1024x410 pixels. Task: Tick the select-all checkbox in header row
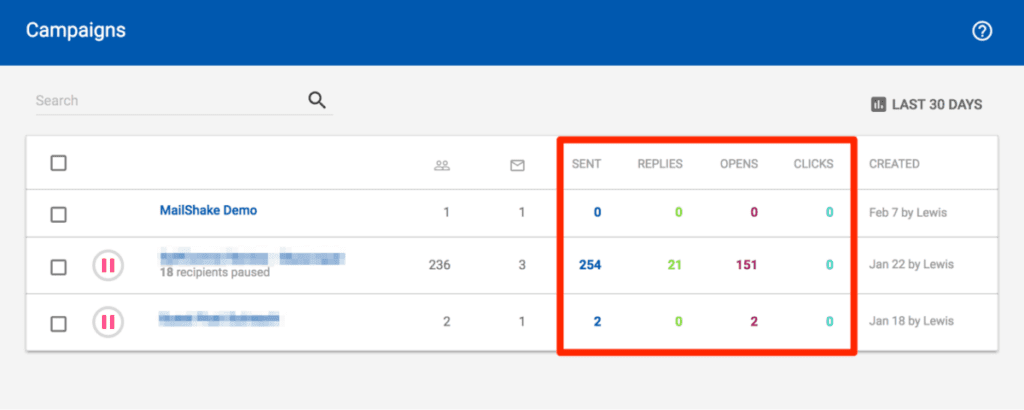[x=59, y=163]
